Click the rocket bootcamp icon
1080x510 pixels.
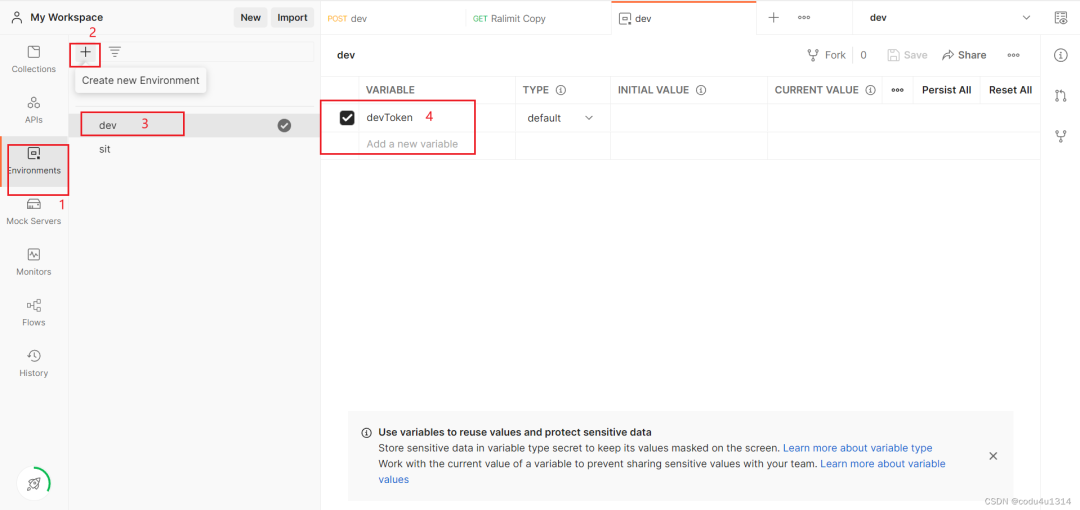(x=34, y=484)
